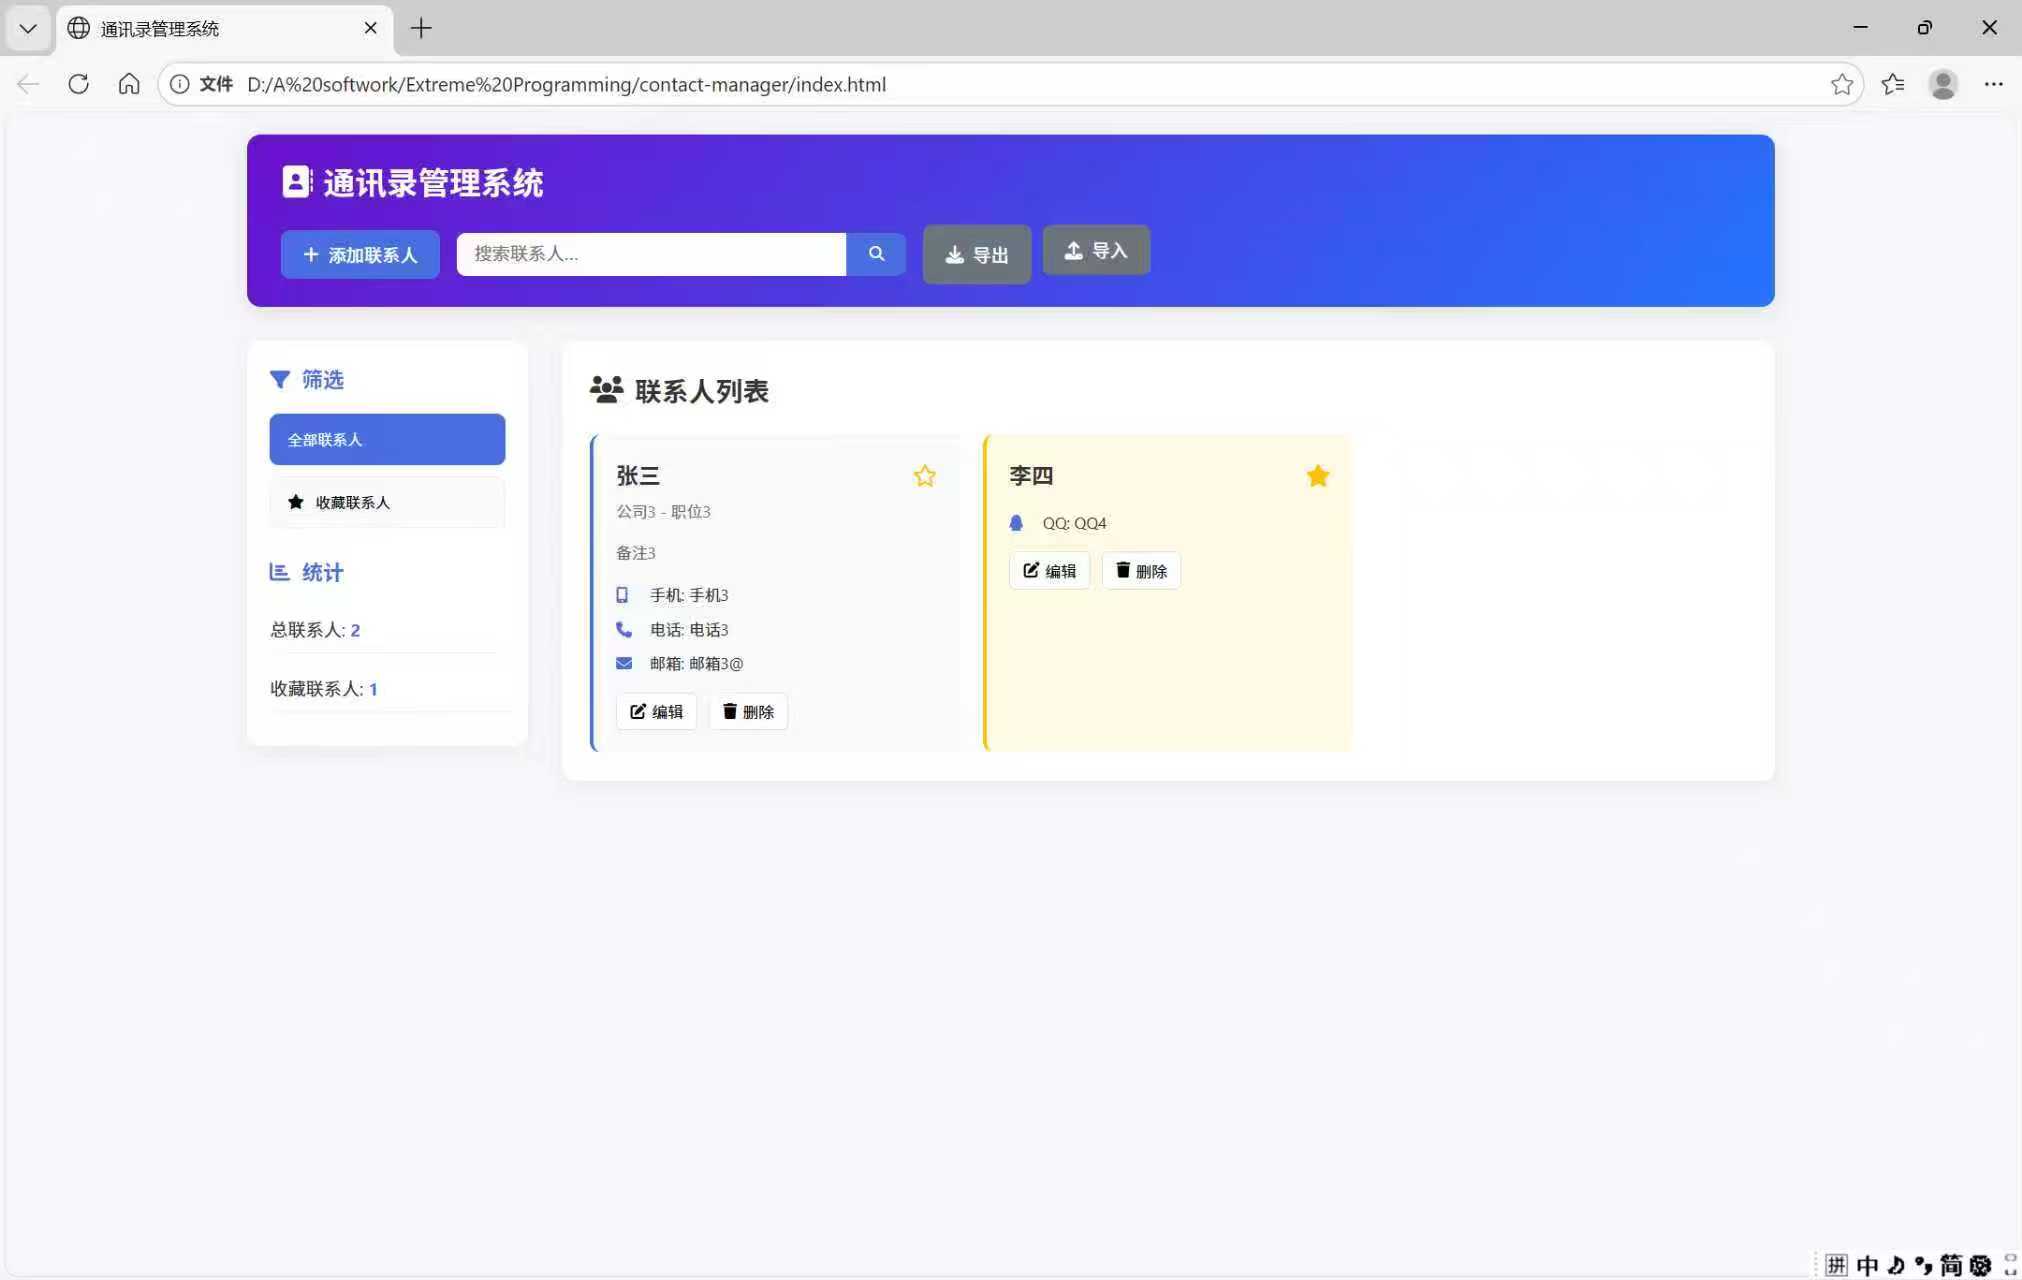Click 李四 contact name
The width and height of the screenshot is (2022, 1280).
1031,476
